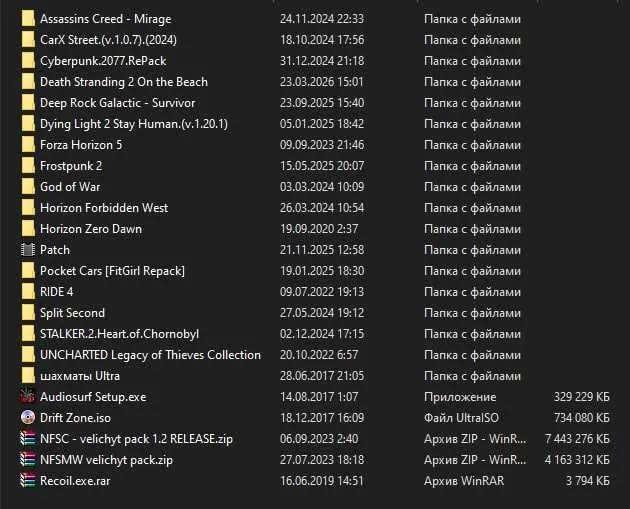
Task: Click the UNCHARTED Legacy of Thieves Collection entry
Action: coord(150,355)
